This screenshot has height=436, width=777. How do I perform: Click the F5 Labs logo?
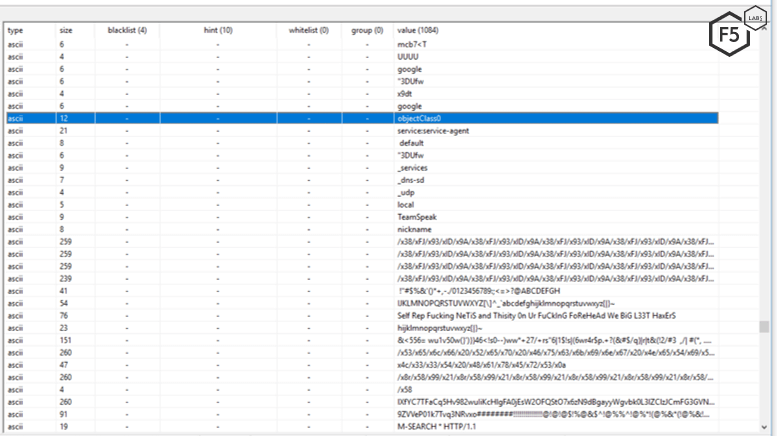click(738, 32)
